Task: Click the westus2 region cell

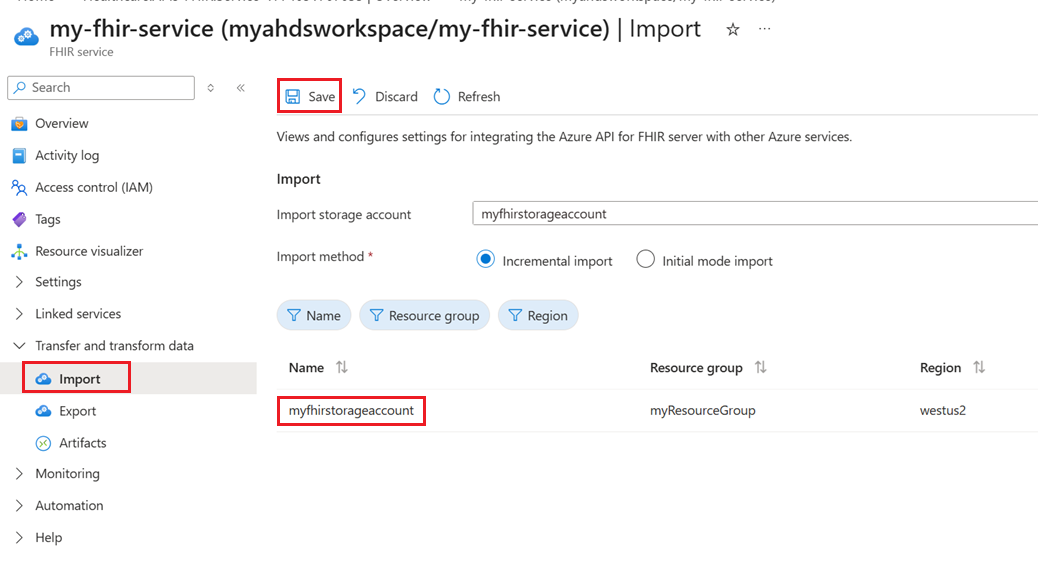Action: pyautogui.click(x=943, y=410)
